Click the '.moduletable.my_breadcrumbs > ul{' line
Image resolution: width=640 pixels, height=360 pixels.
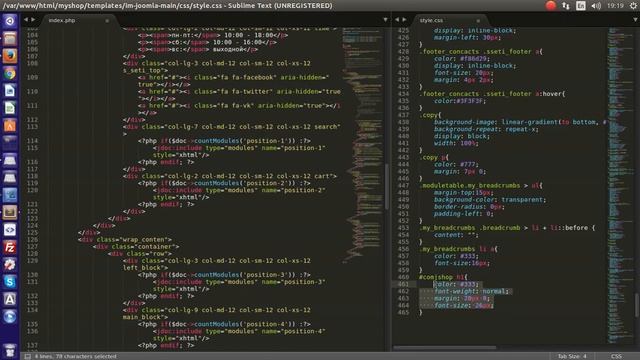(x=481, y=186)
